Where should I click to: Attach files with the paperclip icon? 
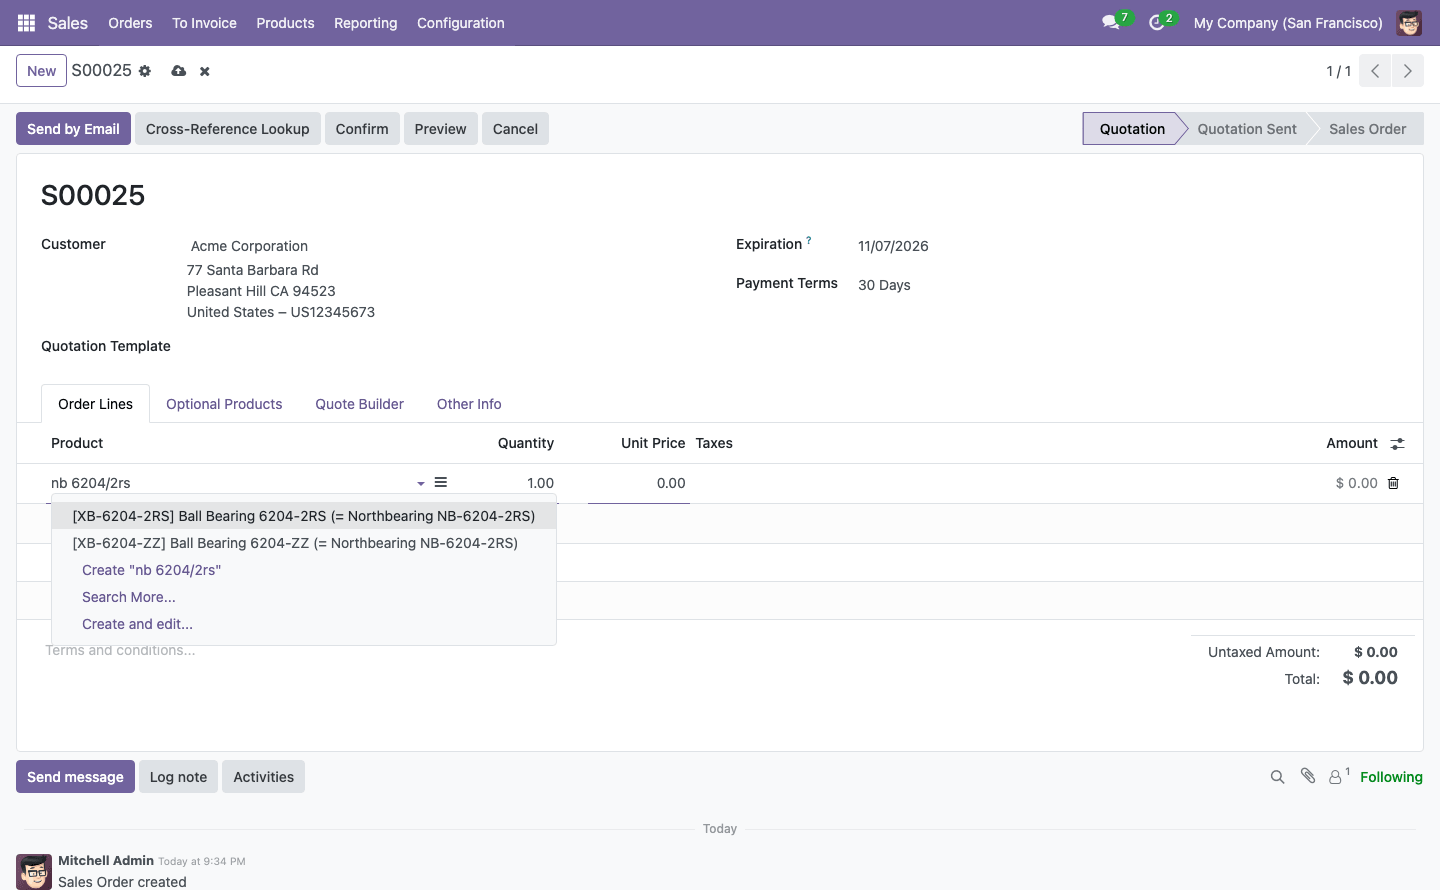(1308, 776)
